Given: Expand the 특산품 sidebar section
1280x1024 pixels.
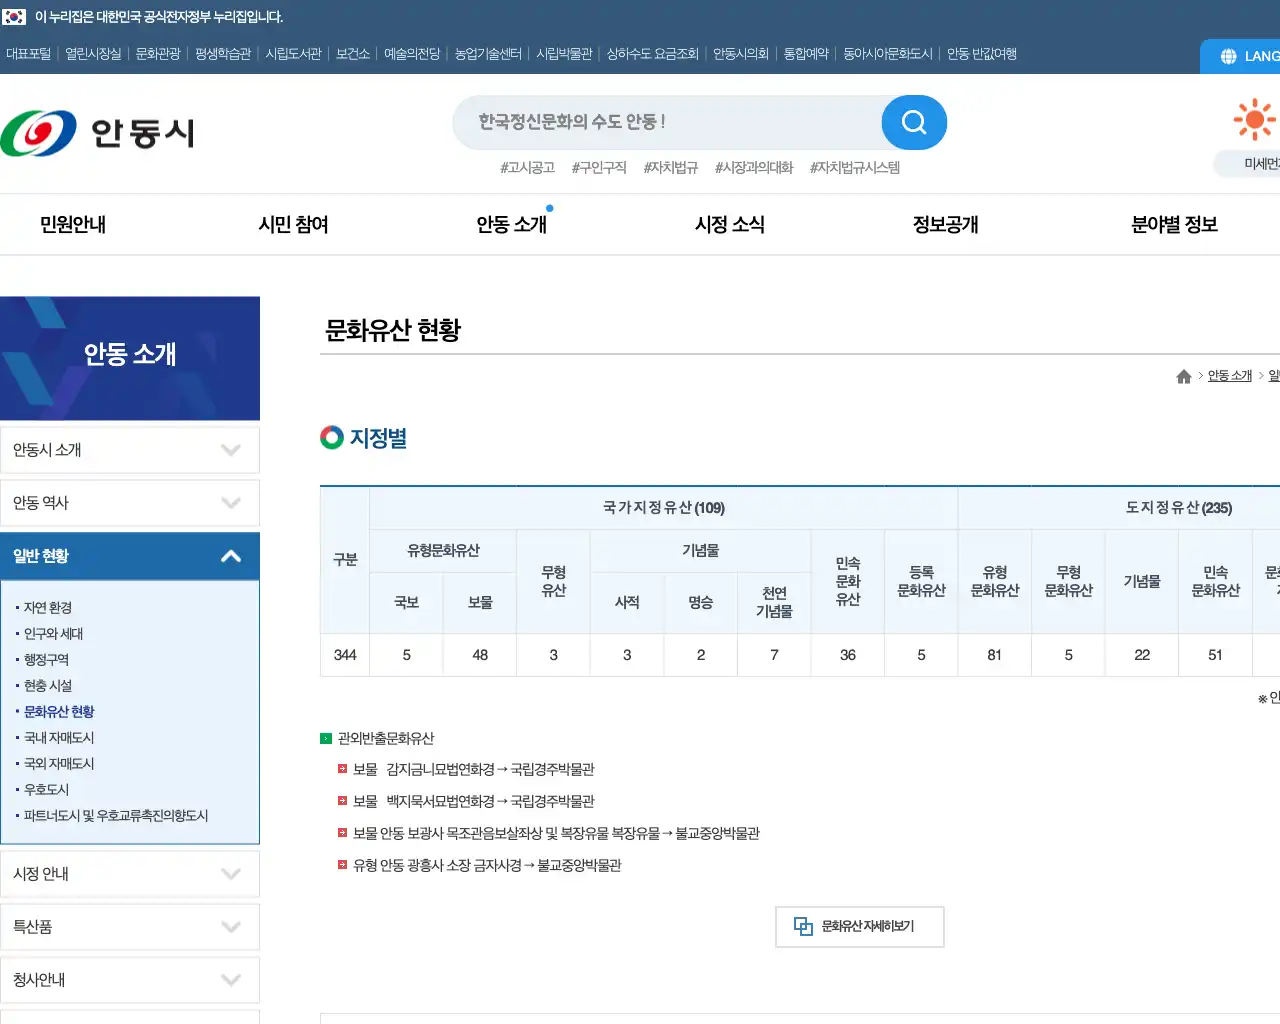Looking at the screenshot, I should click(x=130, y=927).
